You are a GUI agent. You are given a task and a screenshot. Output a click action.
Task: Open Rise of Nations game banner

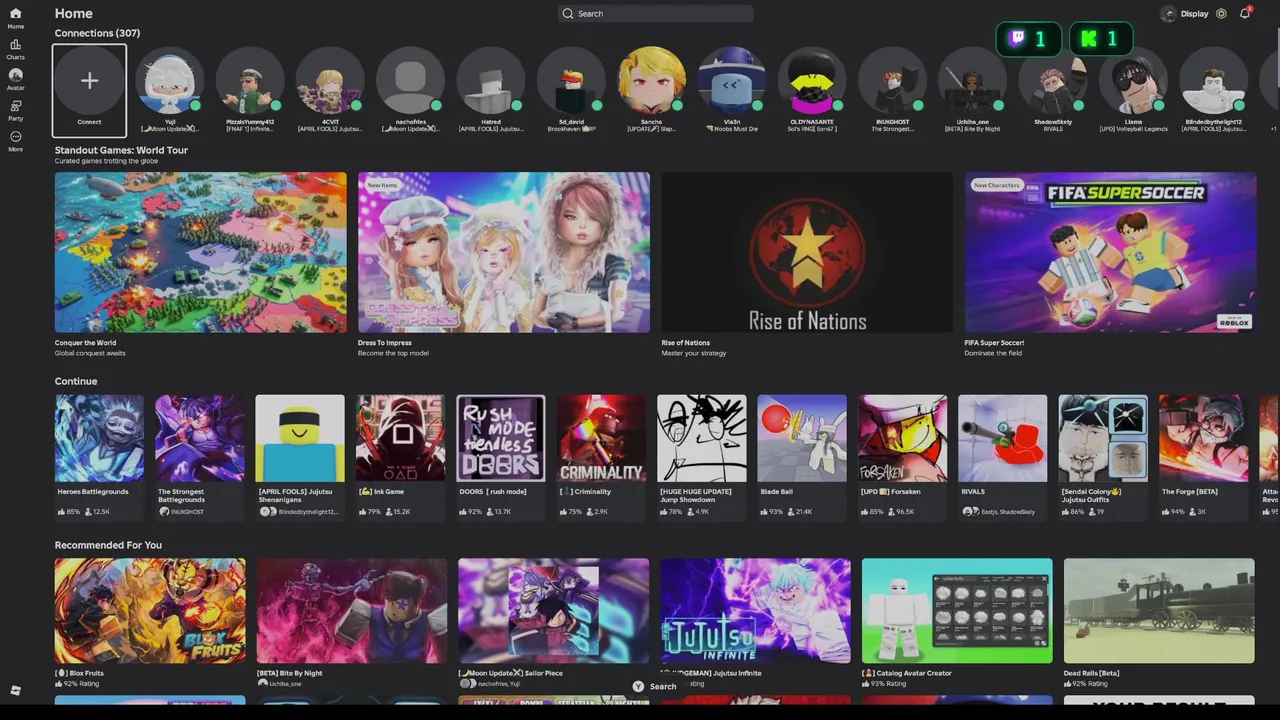tap(807, 252)
